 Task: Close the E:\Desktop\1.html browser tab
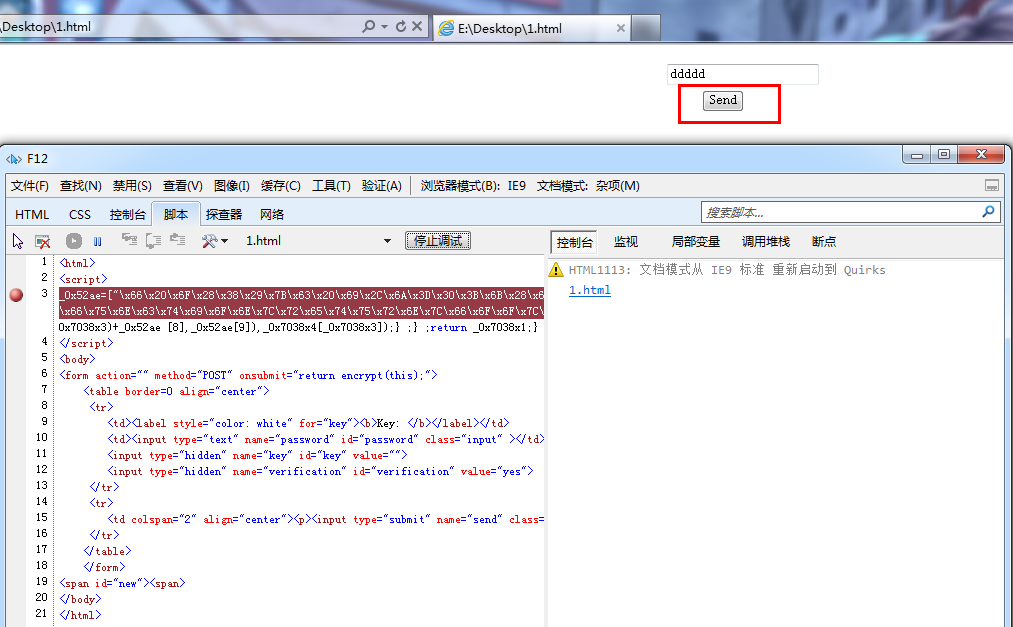tap(620, 28)
